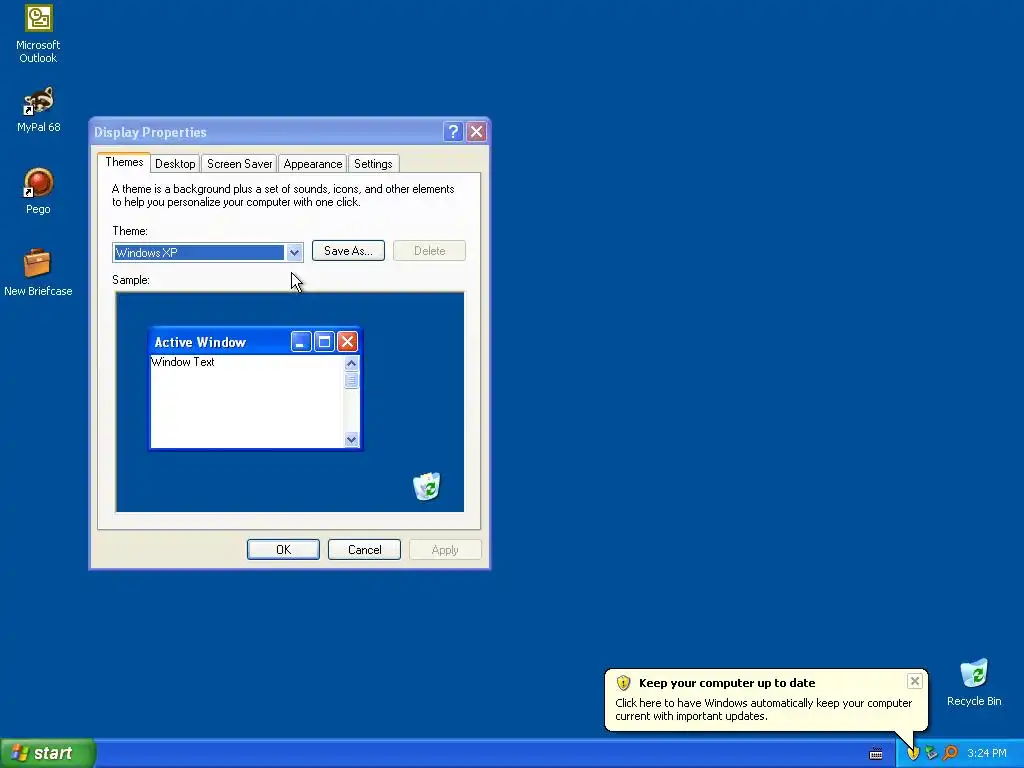1024x768 pixels.
Task: Click the maximize button in the sample Active Window
Action: [x=324, y=342]
